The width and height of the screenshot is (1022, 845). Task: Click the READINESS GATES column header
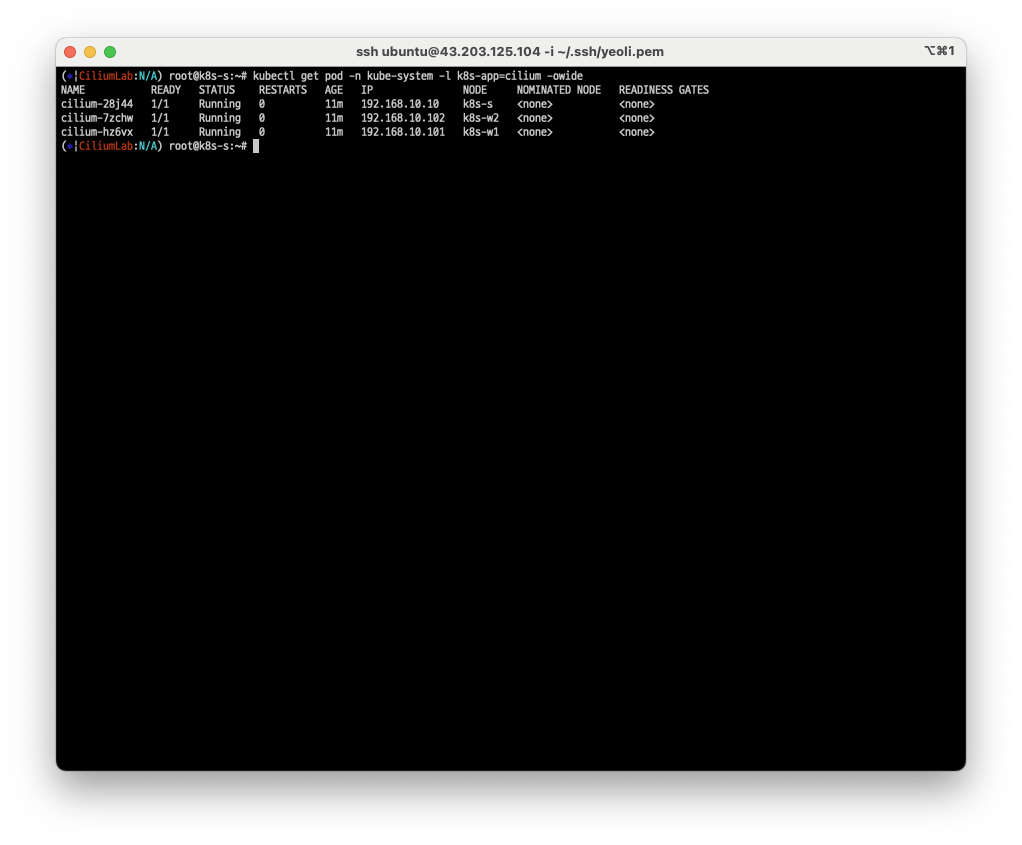coord(664,90)
